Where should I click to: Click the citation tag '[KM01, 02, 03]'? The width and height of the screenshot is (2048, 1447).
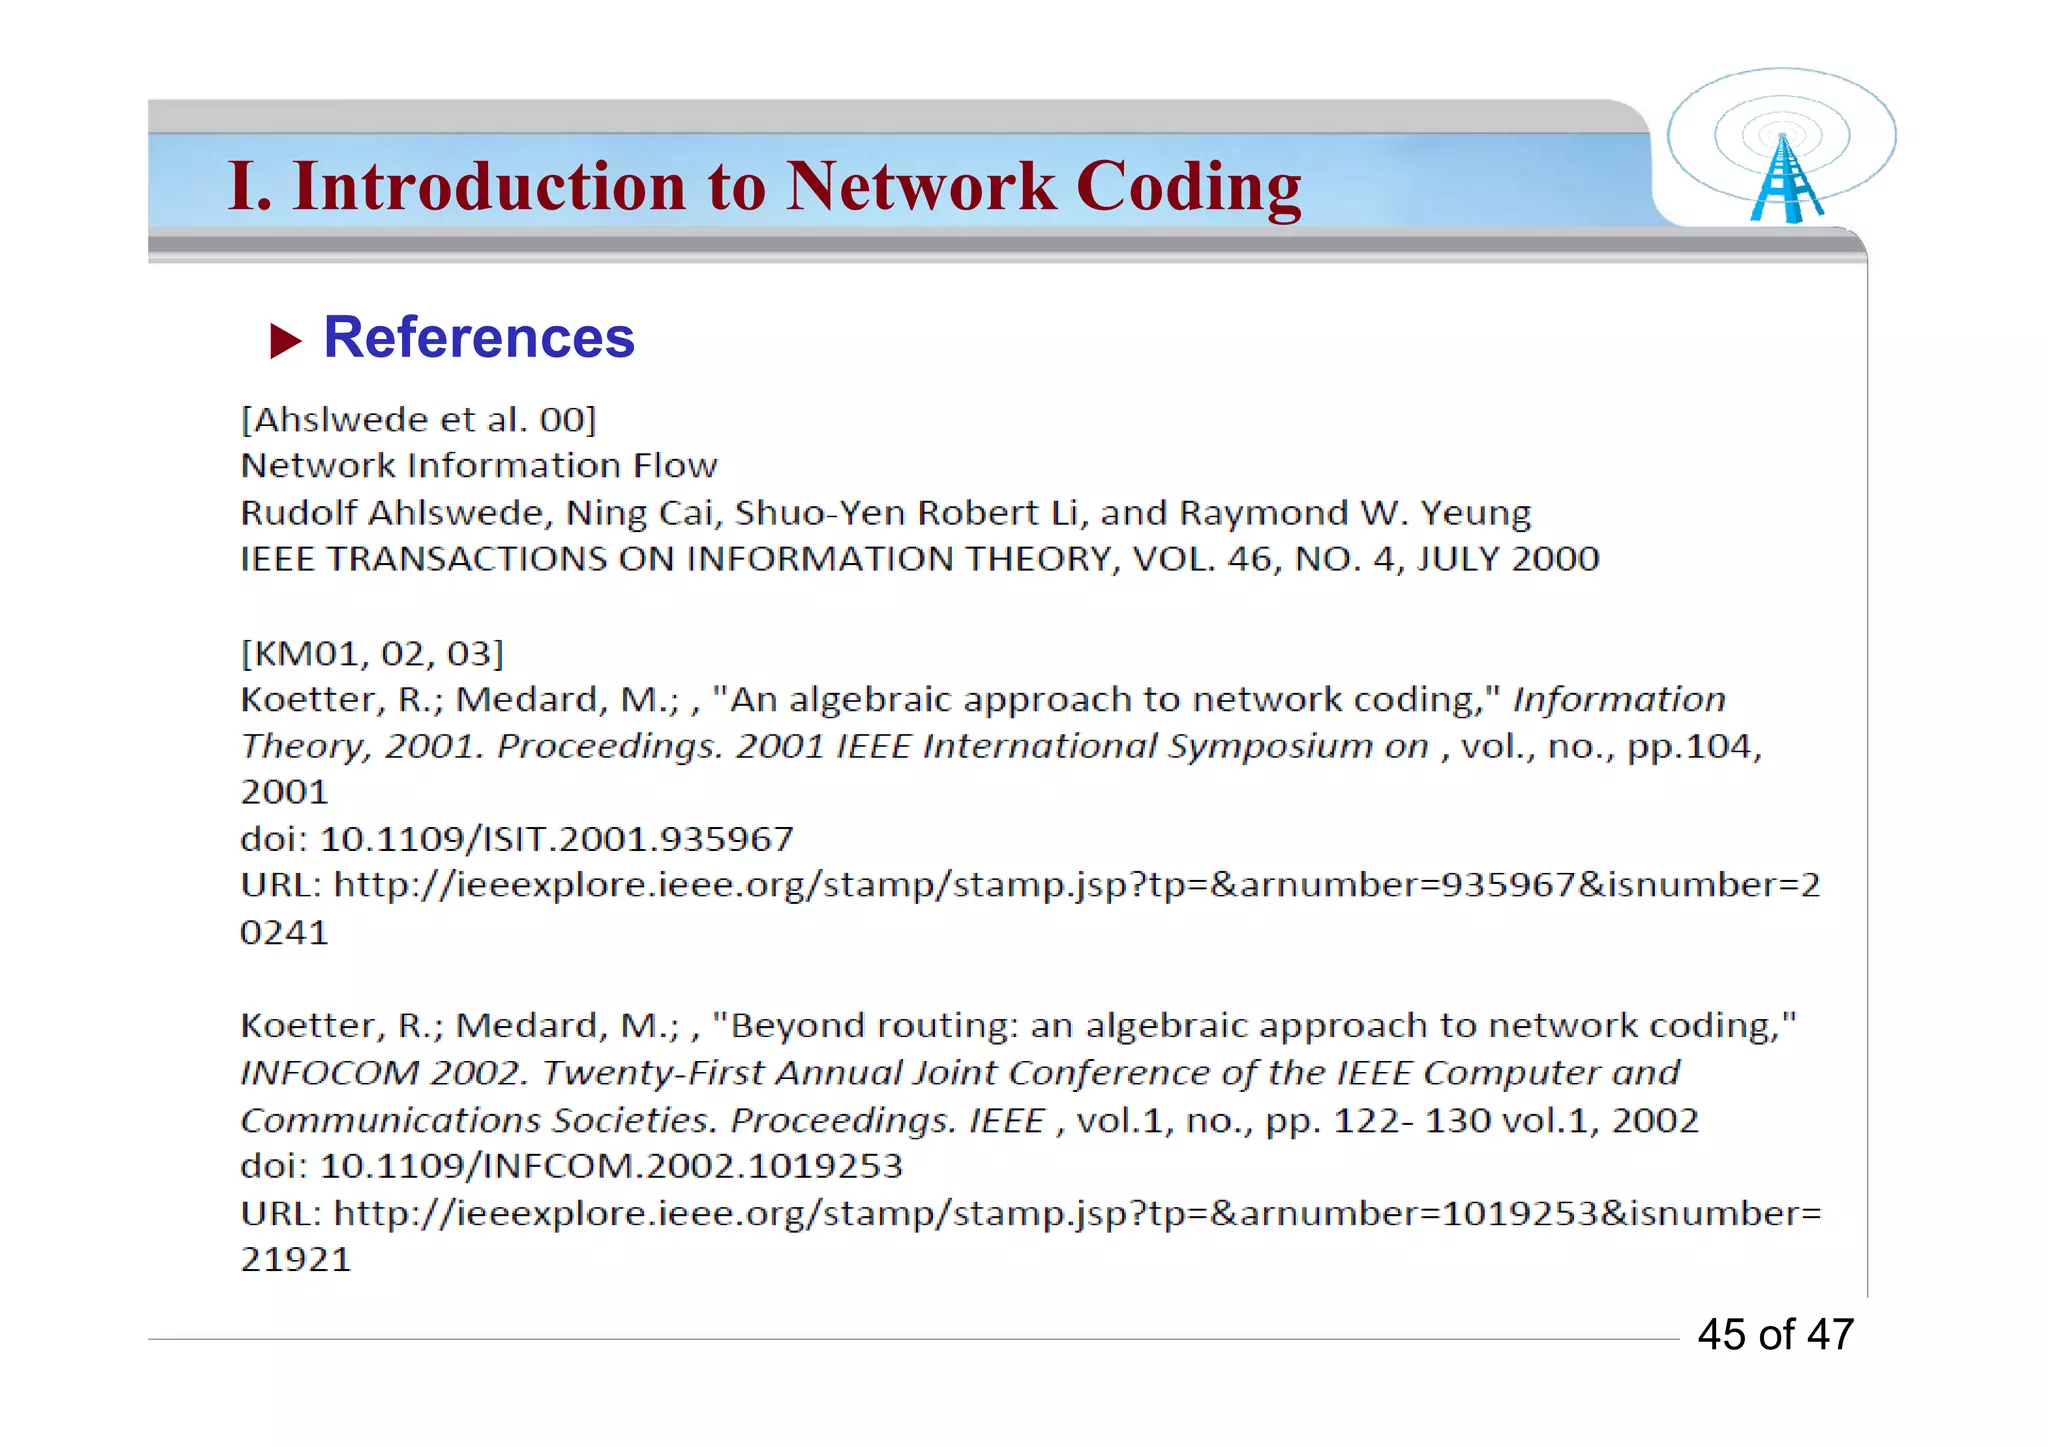point(372,654)
